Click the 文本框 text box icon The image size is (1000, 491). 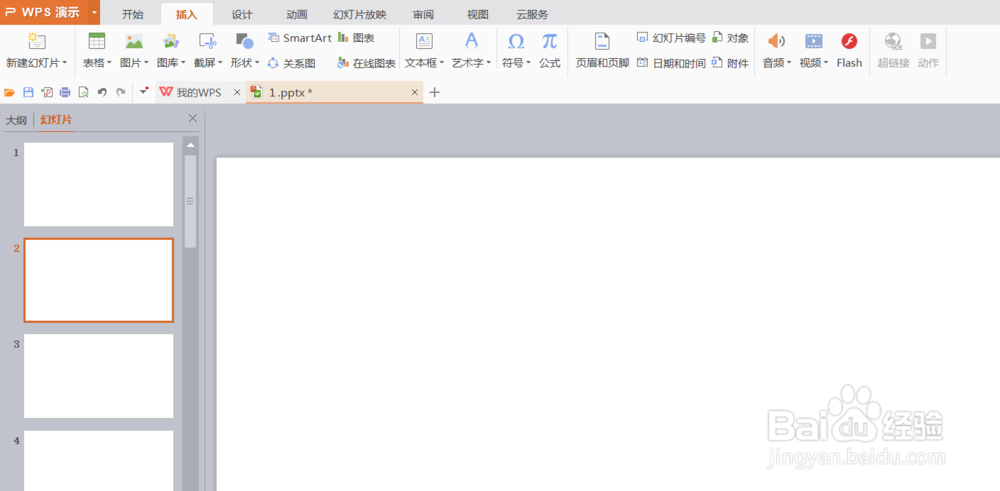424,41
